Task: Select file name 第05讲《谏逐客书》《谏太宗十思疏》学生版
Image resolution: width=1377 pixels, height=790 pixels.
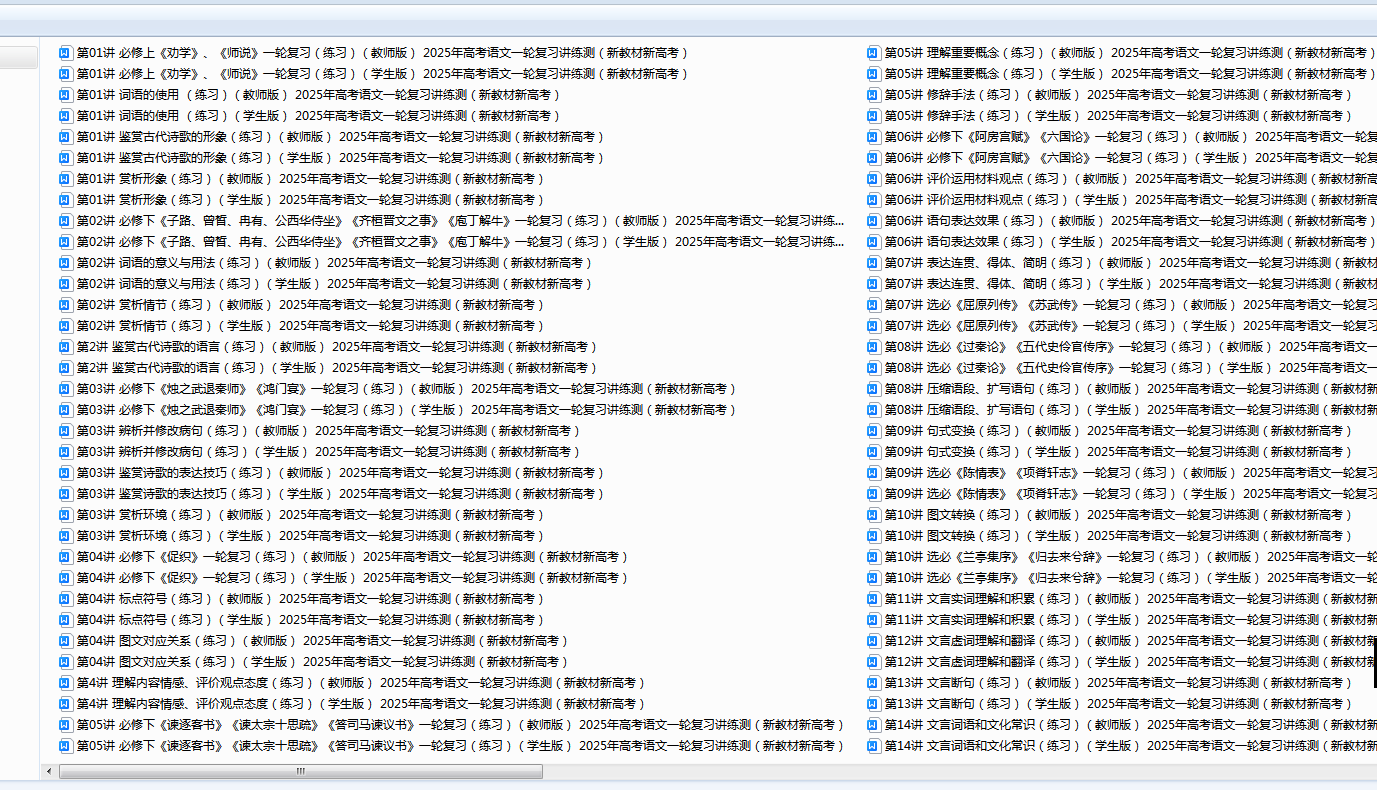Action: pos(461,745)
